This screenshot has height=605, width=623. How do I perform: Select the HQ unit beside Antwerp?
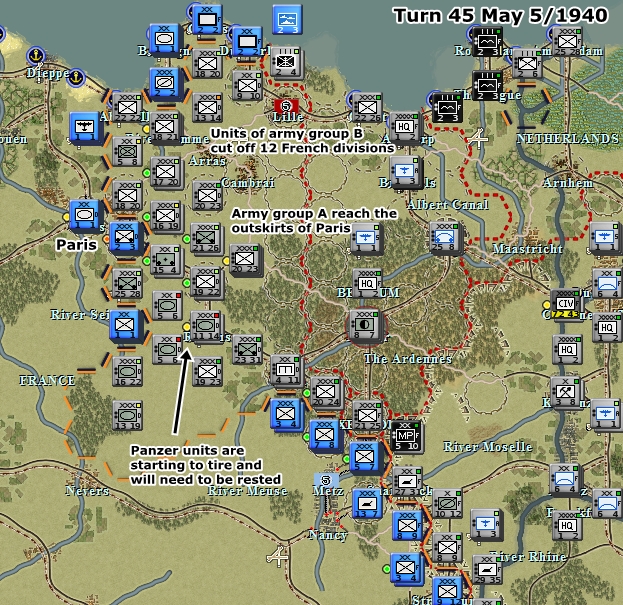pos(404,127)
